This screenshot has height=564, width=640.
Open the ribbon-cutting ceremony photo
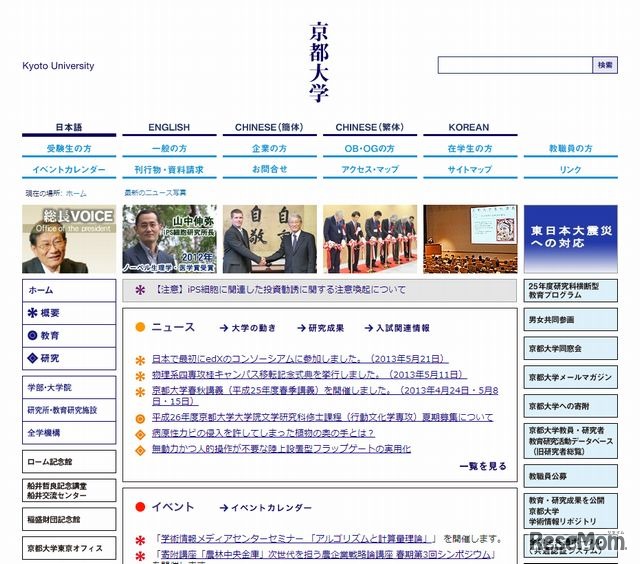370,239
